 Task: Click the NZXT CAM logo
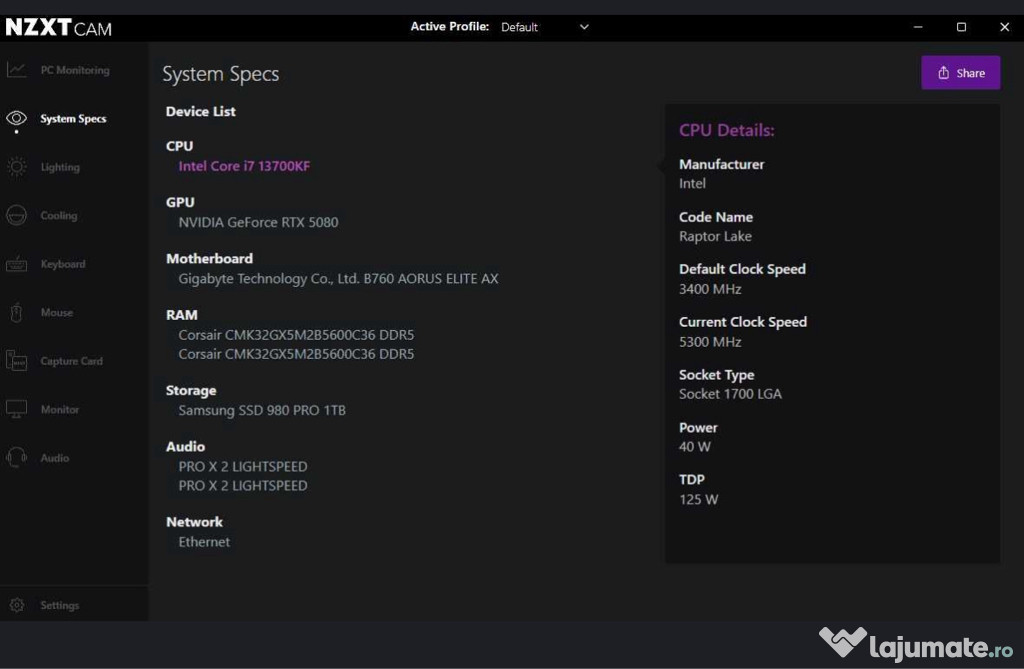[59, 27]
